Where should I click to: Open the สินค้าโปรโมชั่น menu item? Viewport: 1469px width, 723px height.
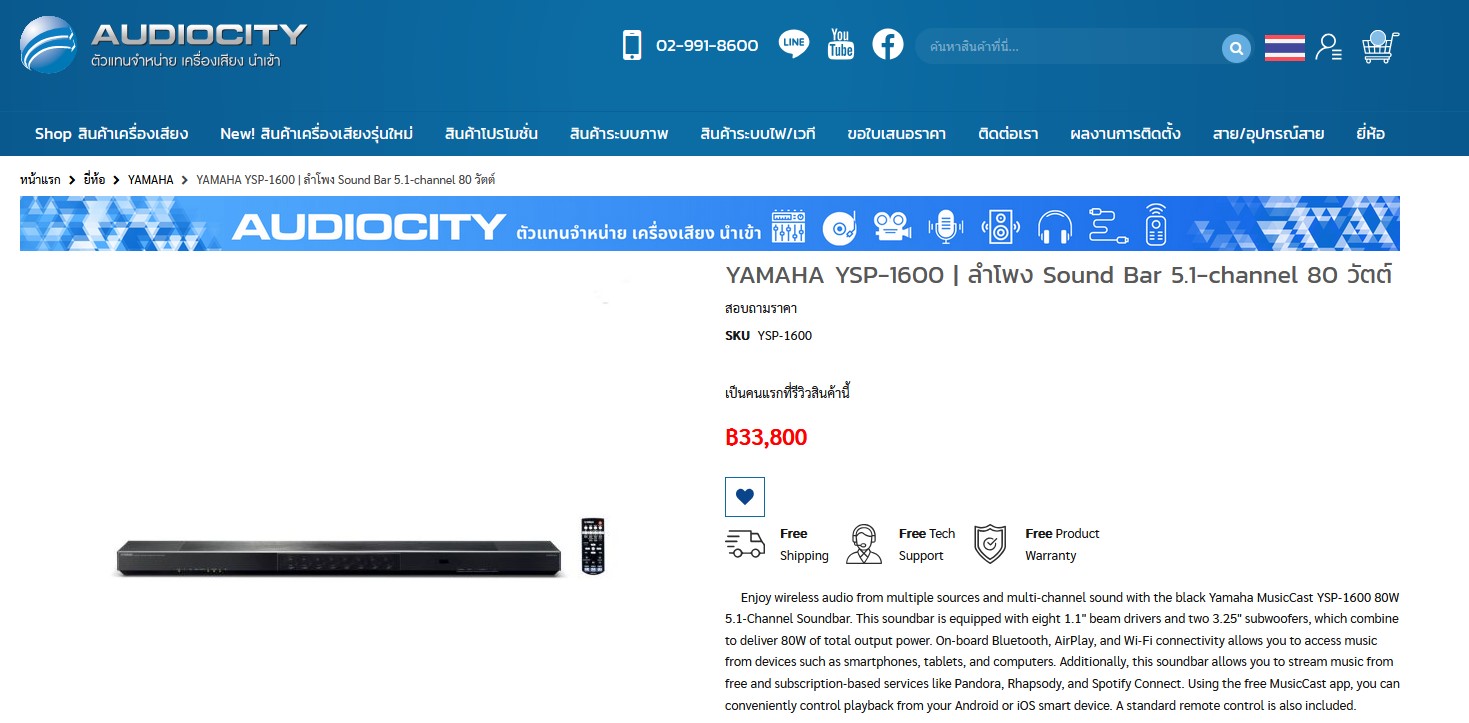click(491, 133)
